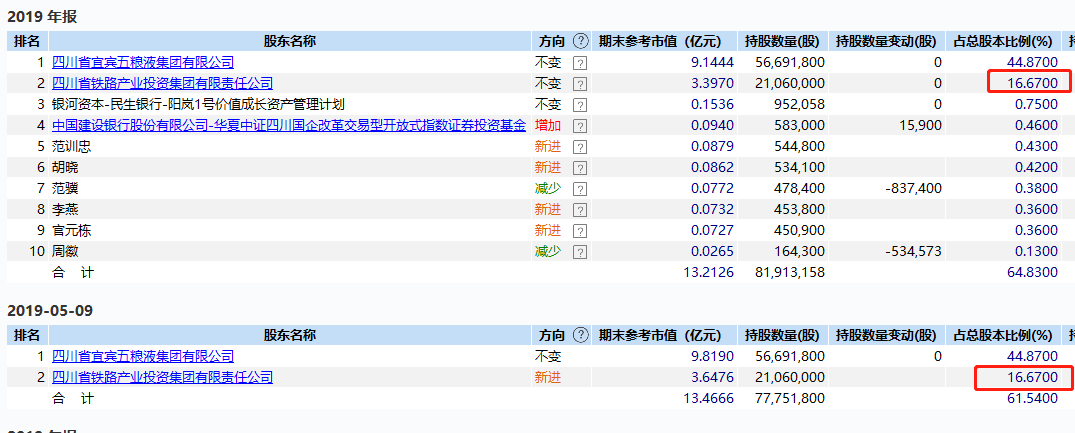Image resolution: width=1075 pixels, height=433 pixels.
Task: Select shareholder name 李燕
Action: (x=66, y=209)
